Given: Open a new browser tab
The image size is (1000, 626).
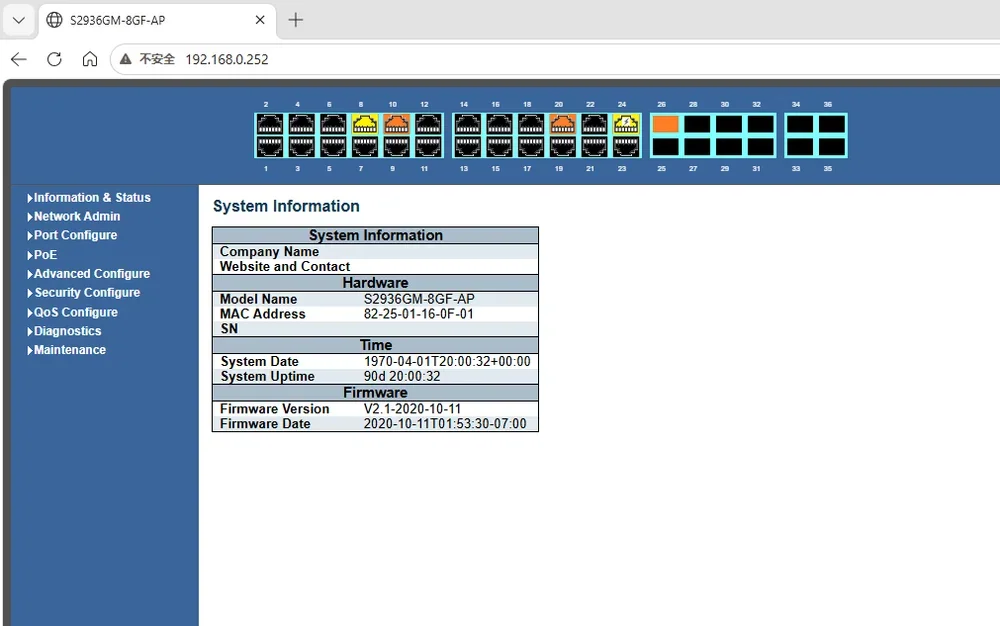Looking at the screenshot, I should (295, 20).
